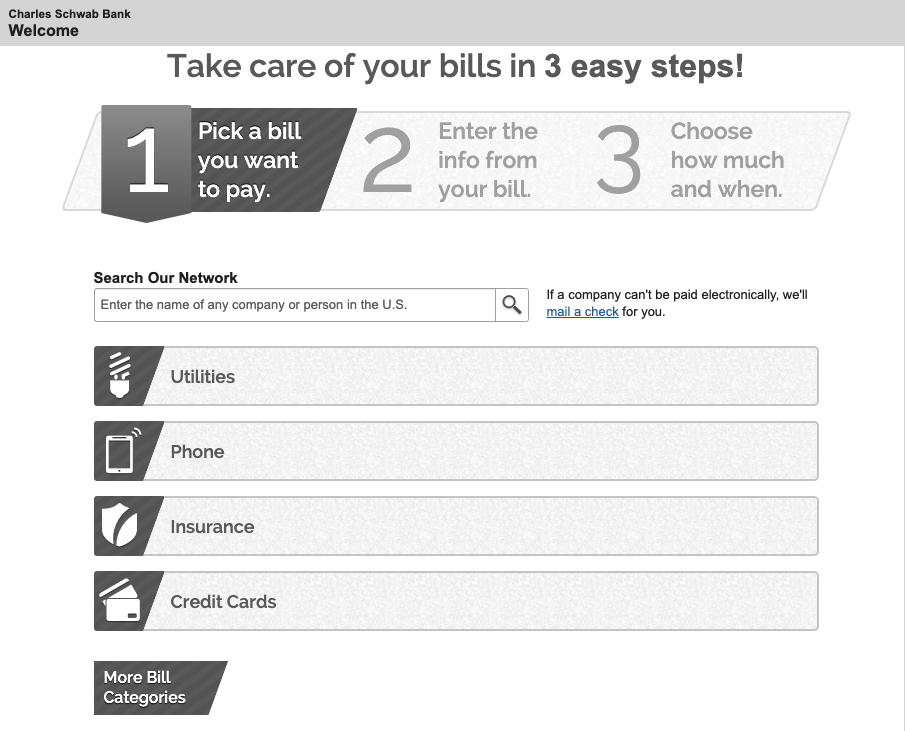905x731 pixels.
Task: Click the "Take care of your bills" heading
Action: pyautogui.click(x=455, y=67)
